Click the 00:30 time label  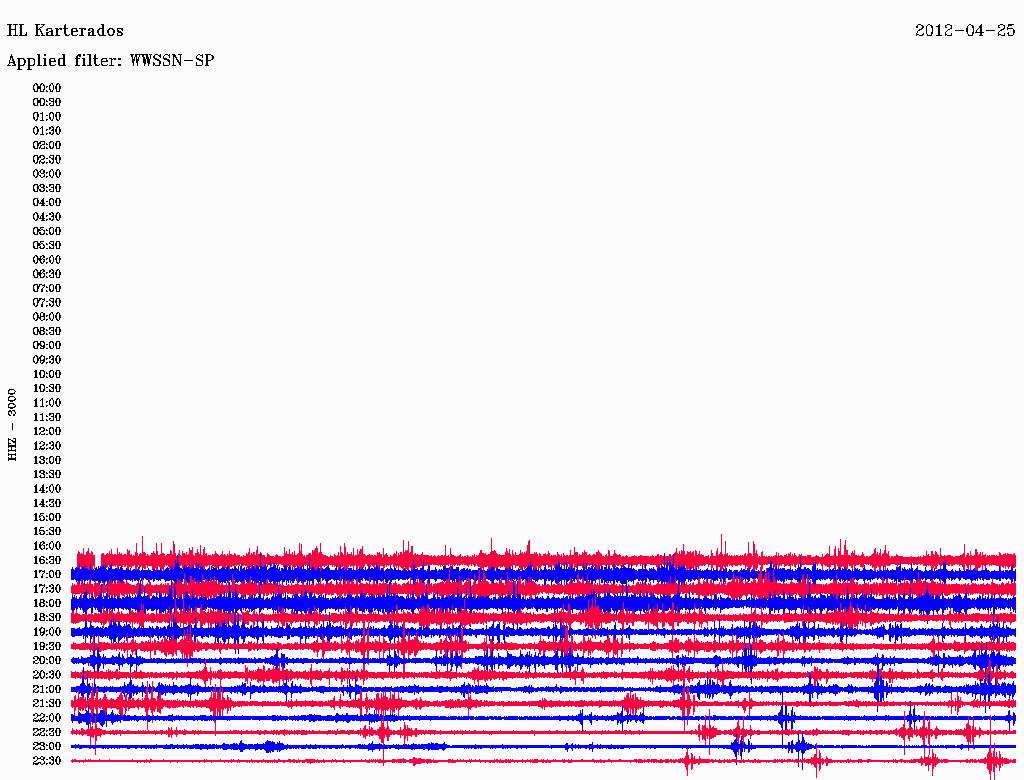[x=46, y=102]
